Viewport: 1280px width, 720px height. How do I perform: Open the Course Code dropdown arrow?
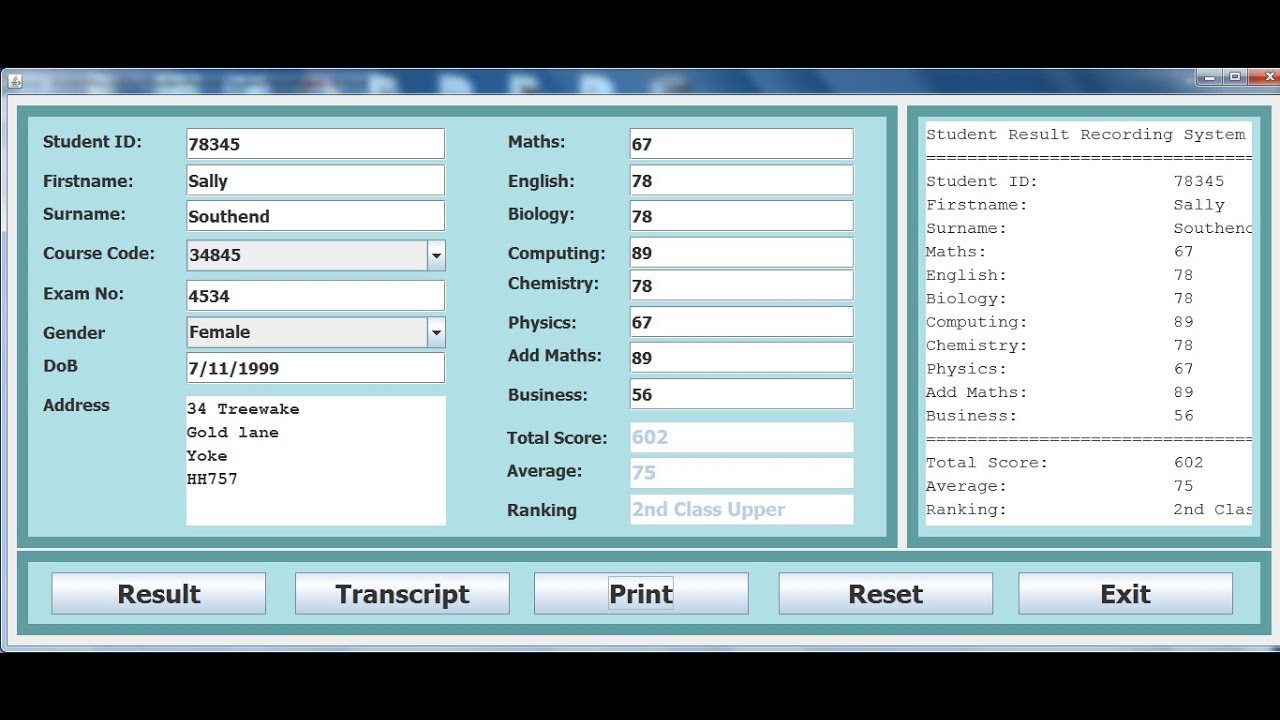coord(436,255)
